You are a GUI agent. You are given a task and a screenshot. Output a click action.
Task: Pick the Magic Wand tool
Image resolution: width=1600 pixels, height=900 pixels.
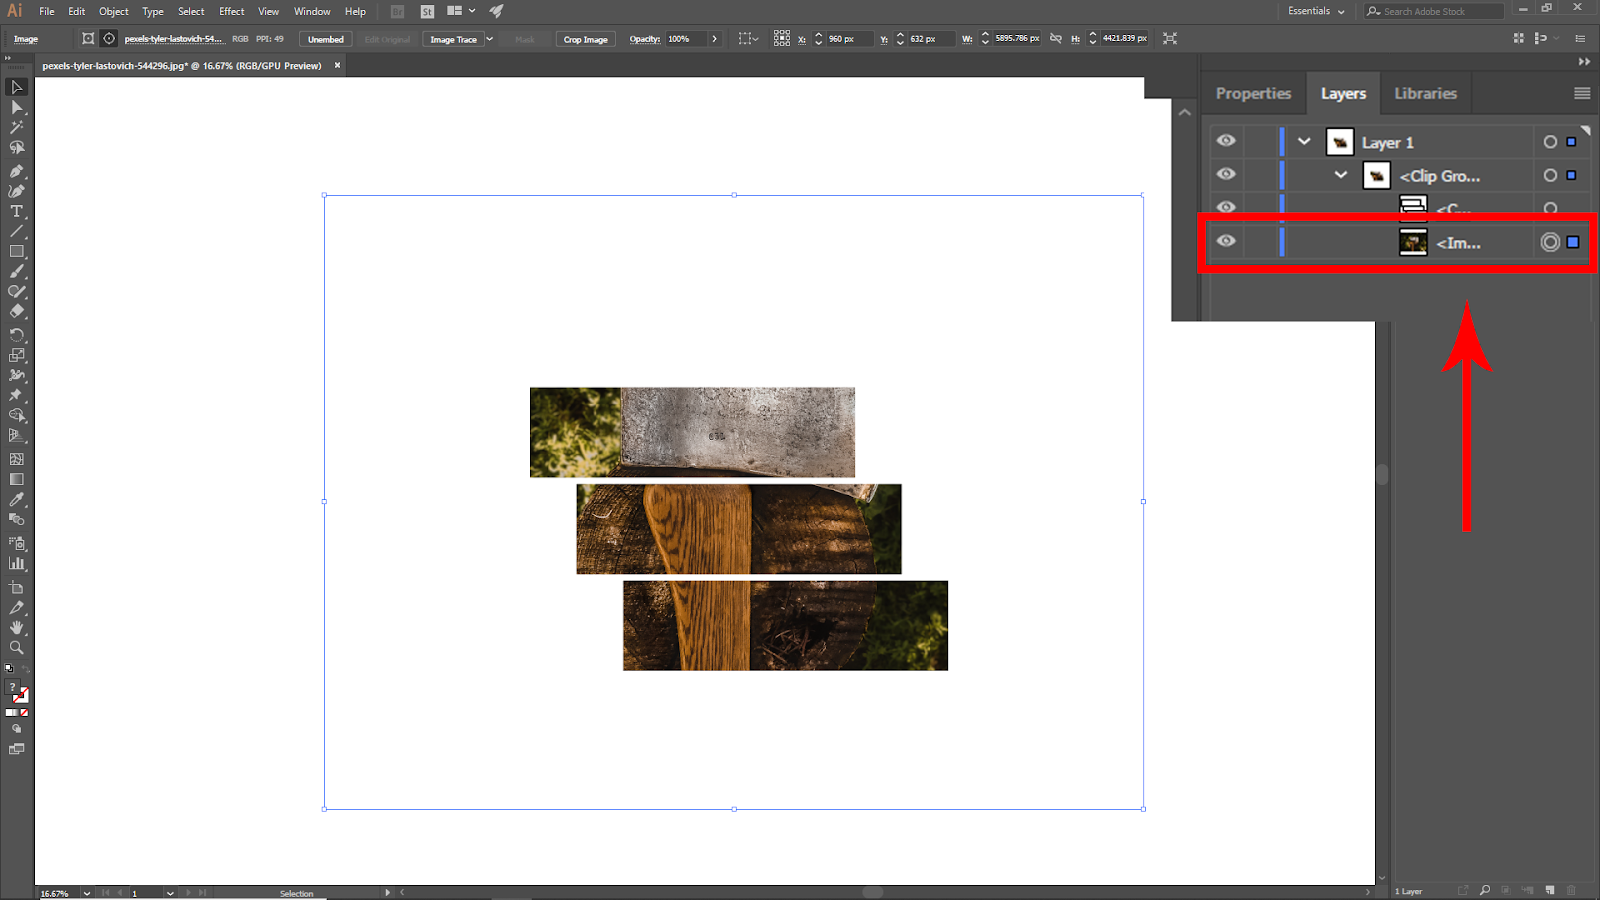(17, 127)
